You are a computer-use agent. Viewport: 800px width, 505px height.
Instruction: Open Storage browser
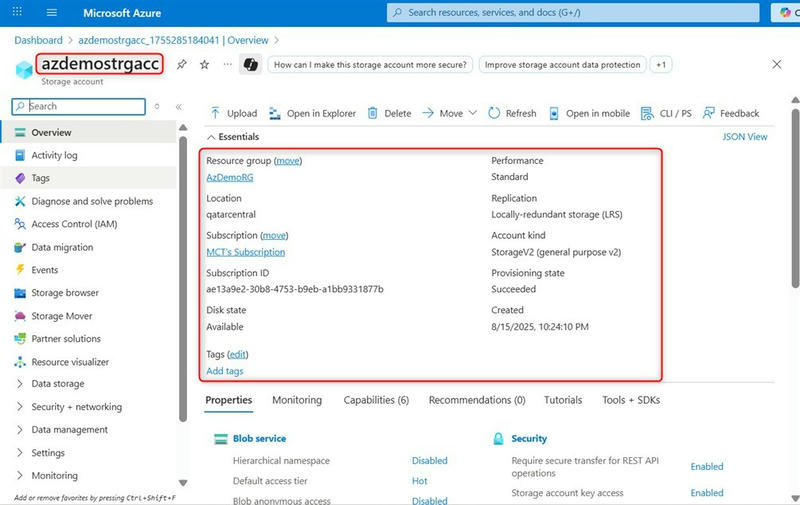89,293
